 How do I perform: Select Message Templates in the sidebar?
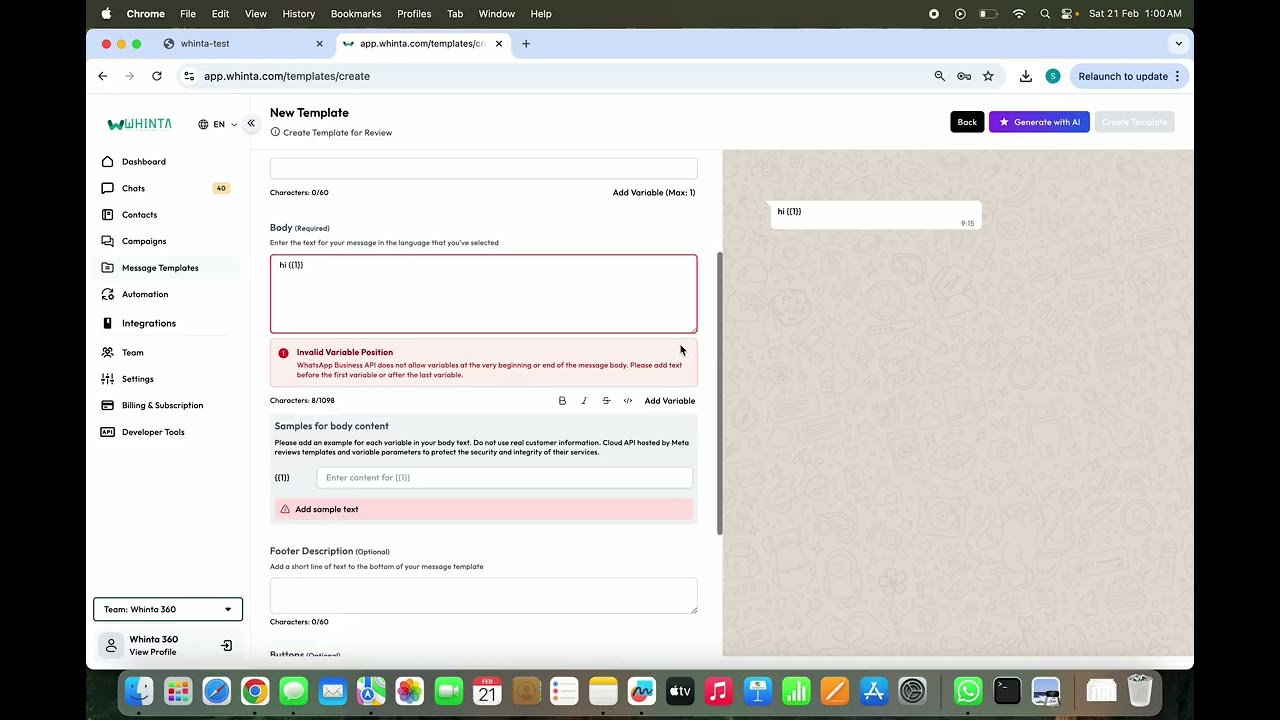click(x=160, y=268)
